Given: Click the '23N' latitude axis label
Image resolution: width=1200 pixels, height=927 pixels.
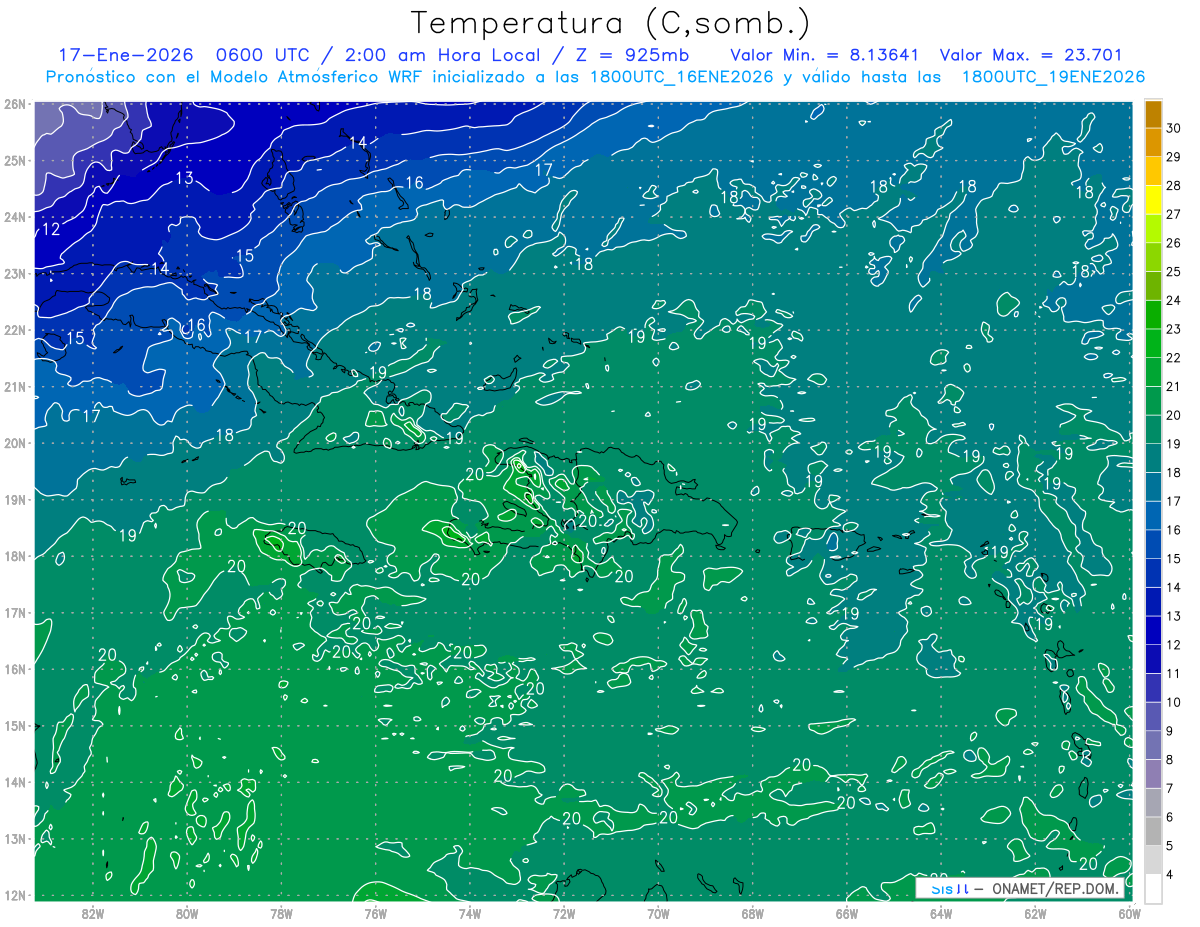Looking at the screenshot, I should [x=15, y=273].
